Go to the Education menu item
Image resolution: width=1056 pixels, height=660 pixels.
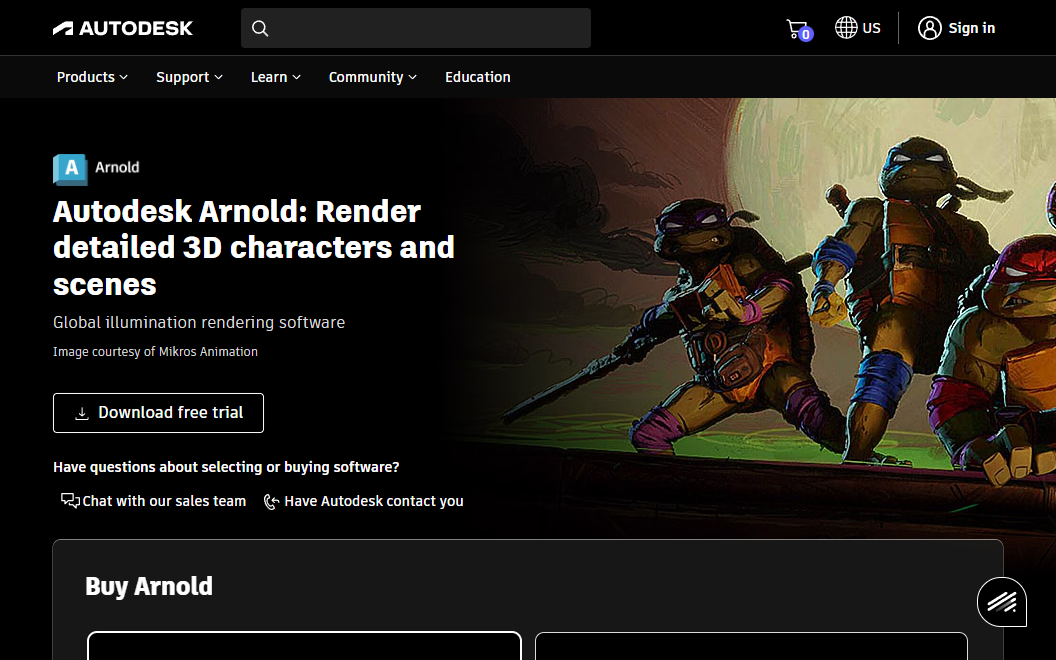click(x=477, y=77)
